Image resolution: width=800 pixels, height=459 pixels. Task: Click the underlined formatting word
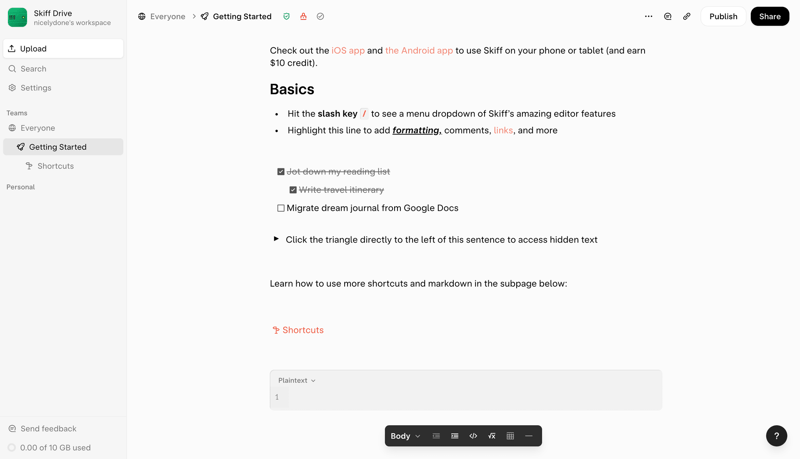point(416,131)
